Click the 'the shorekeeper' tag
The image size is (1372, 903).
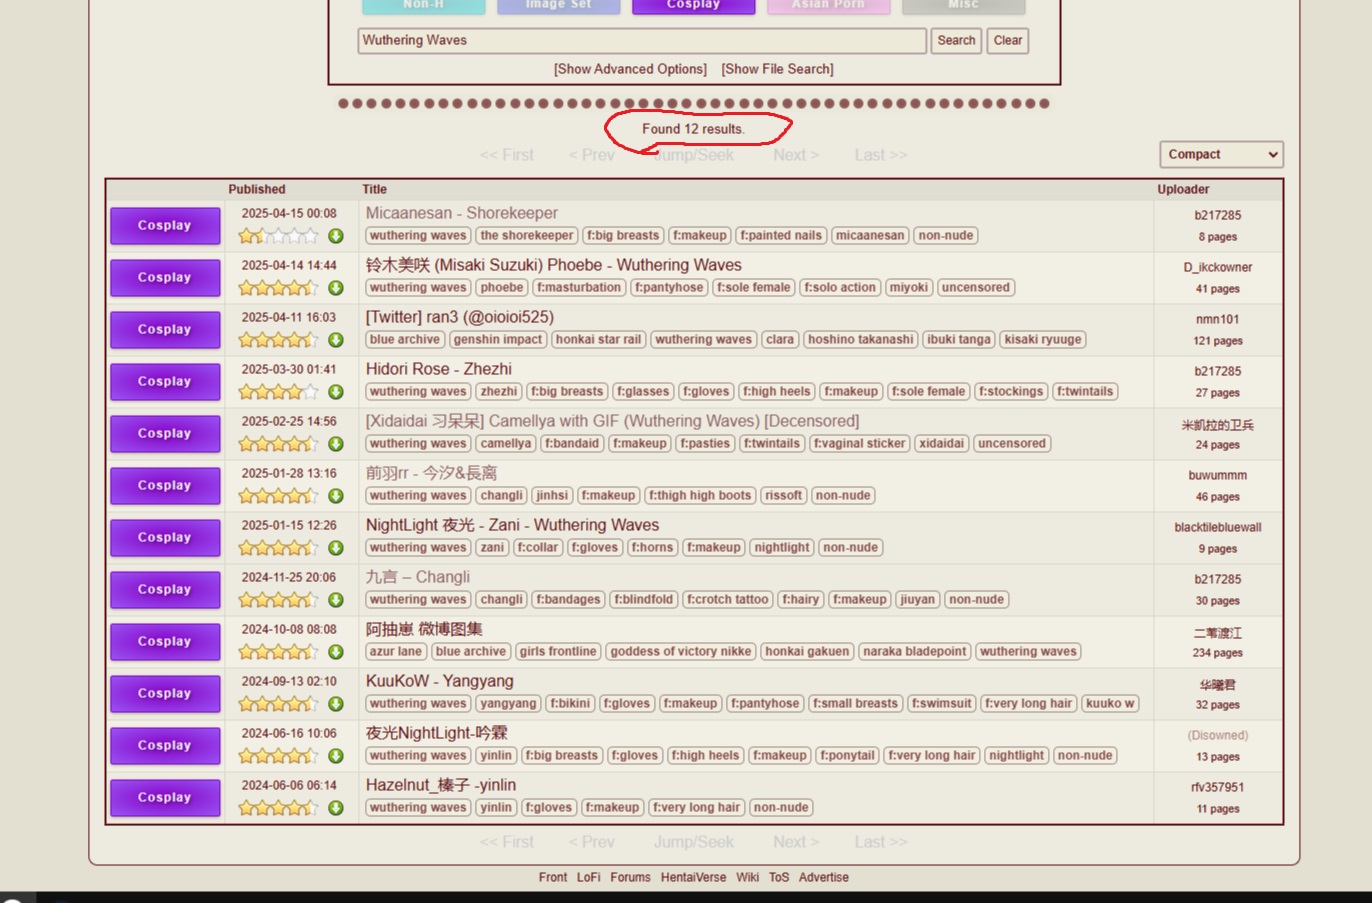[x=527, y=236]
